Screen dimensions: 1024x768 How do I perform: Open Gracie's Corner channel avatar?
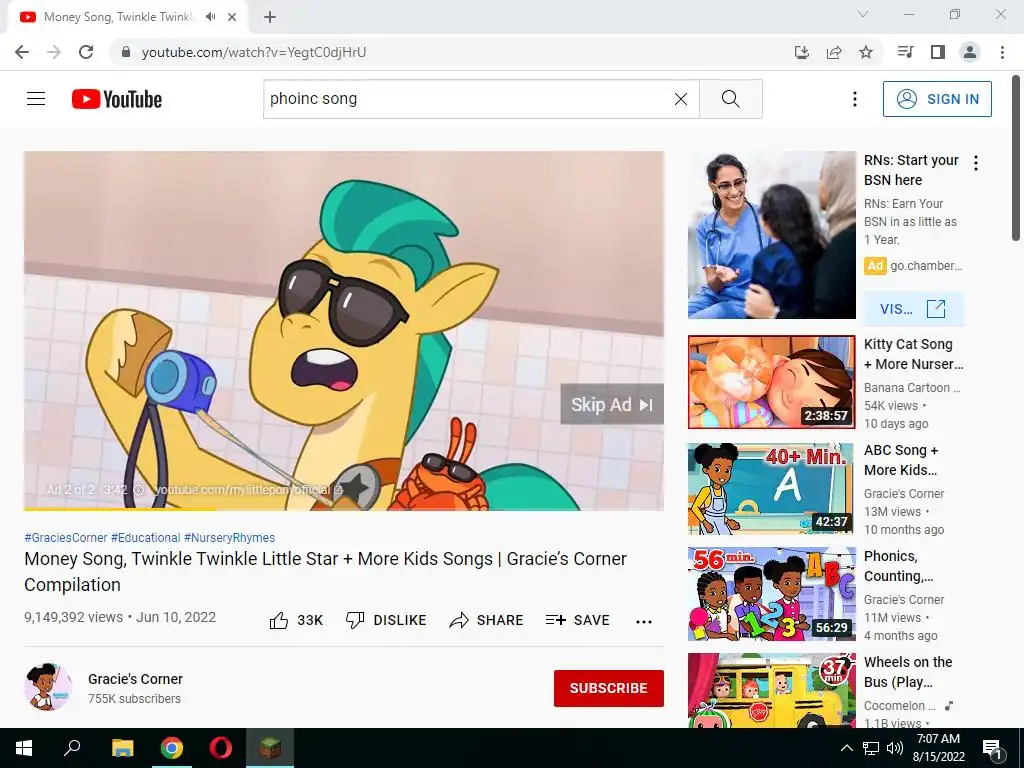coord(48,687)
